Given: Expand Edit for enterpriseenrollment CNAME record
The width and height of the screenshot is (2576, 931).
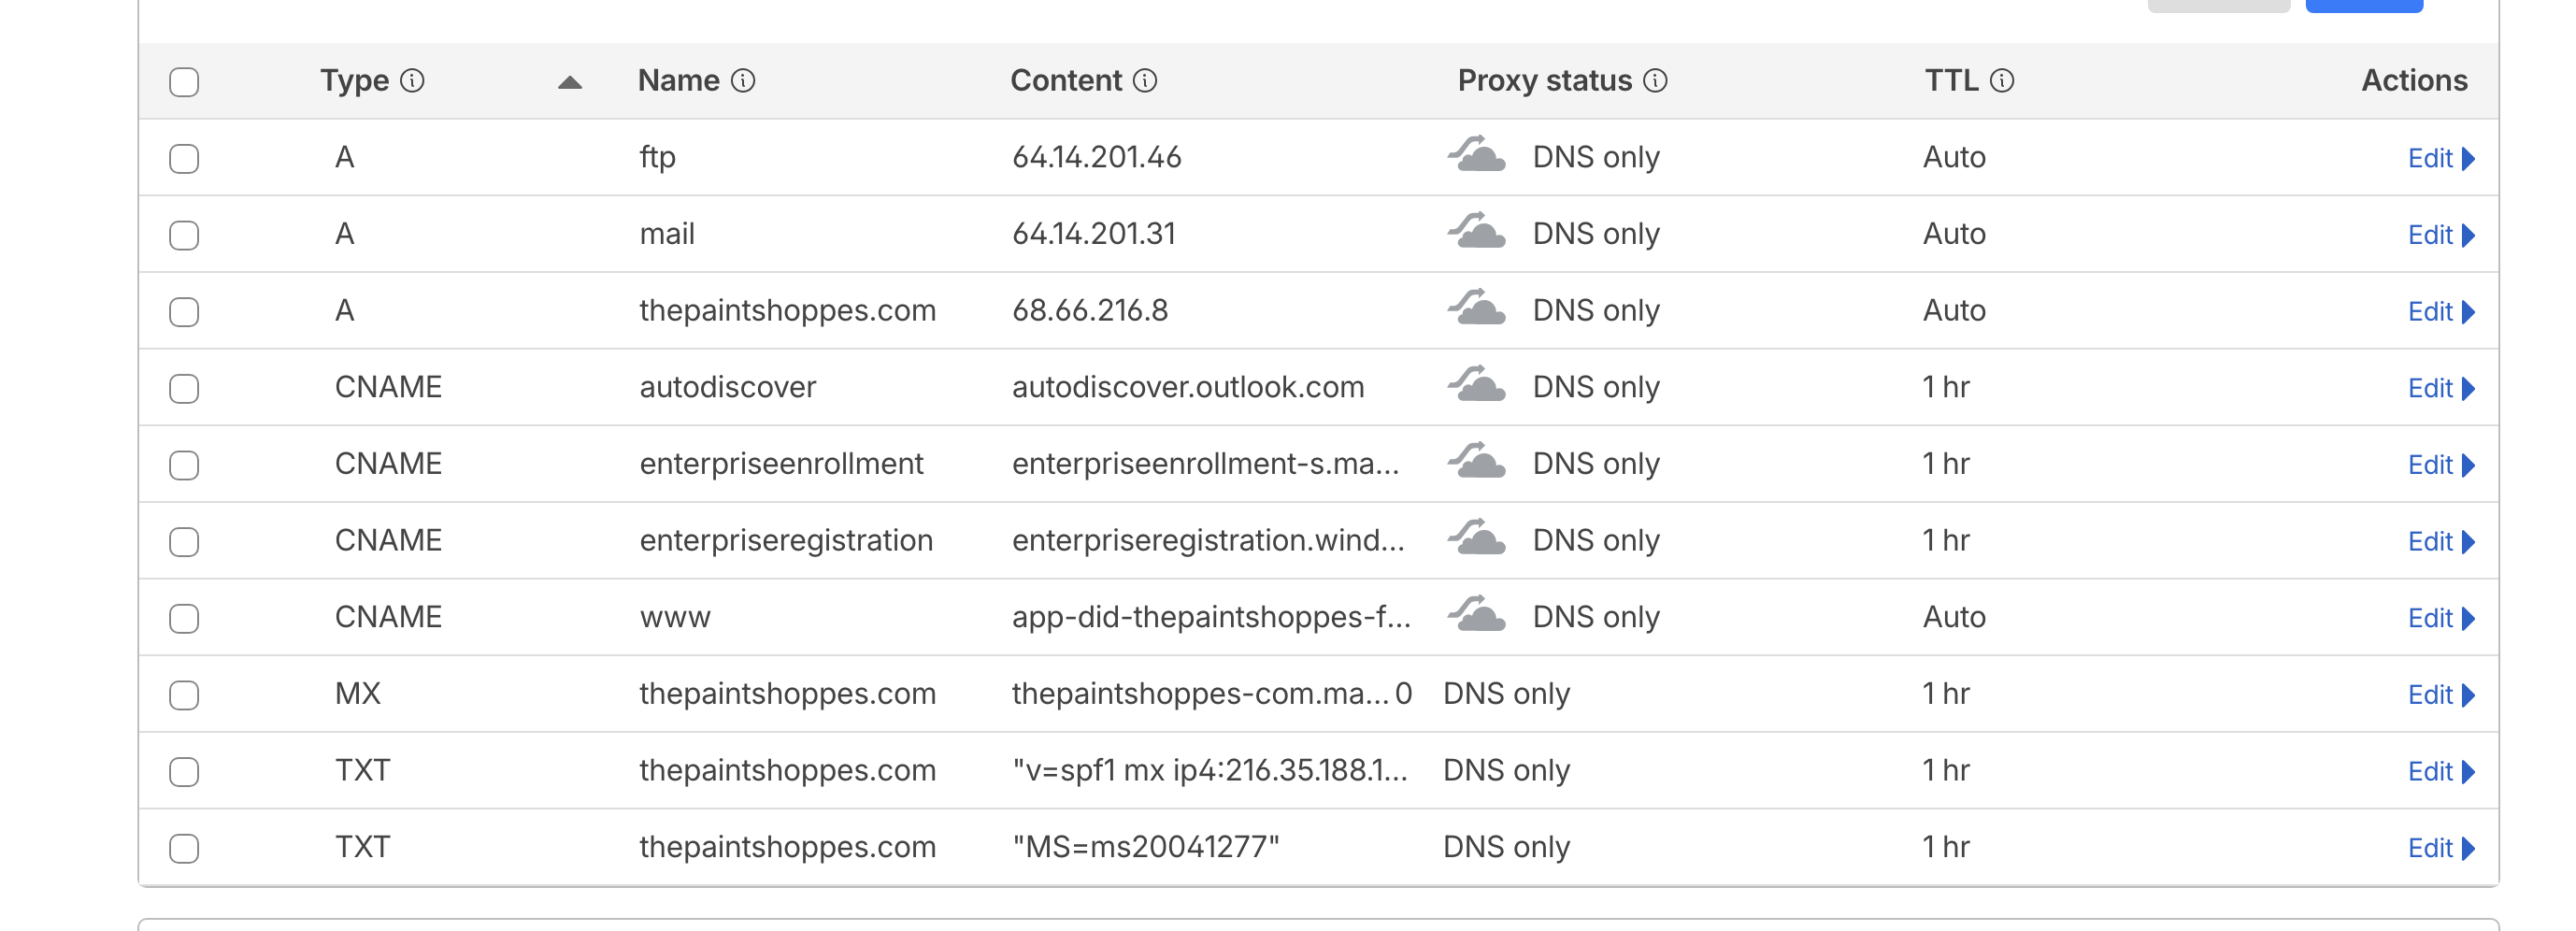Looking at the screenshot, I should pyautogui.click(x=2439, y=465).
